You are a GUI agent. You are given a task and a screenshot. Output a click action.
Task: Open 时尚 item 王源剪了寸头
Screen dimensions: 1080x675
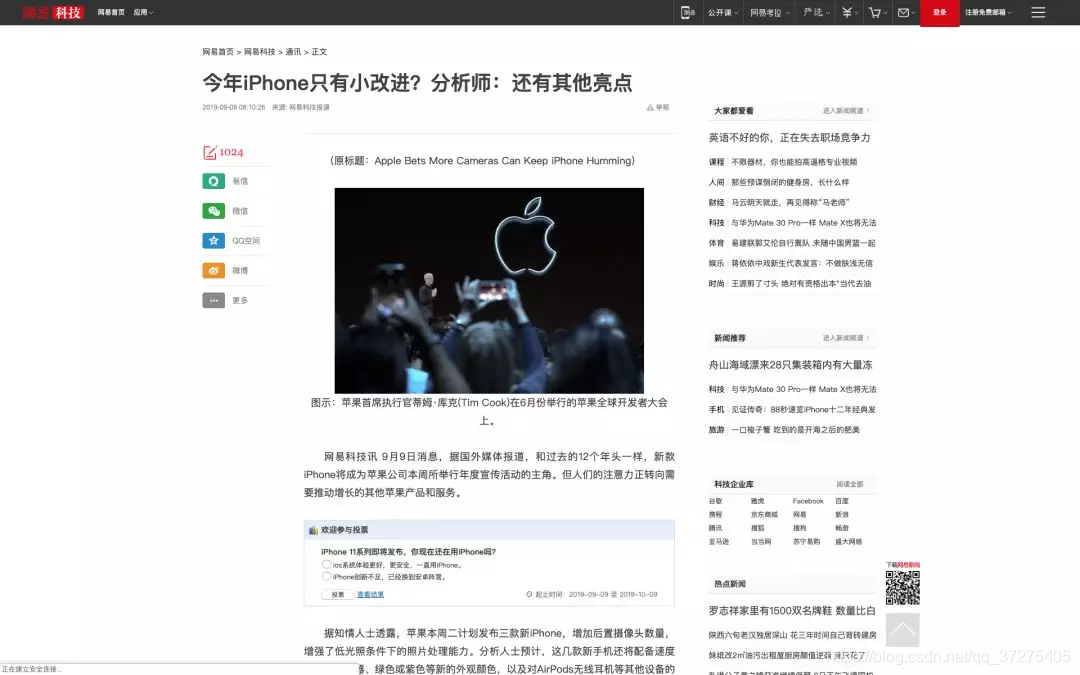tap(801, 284)
